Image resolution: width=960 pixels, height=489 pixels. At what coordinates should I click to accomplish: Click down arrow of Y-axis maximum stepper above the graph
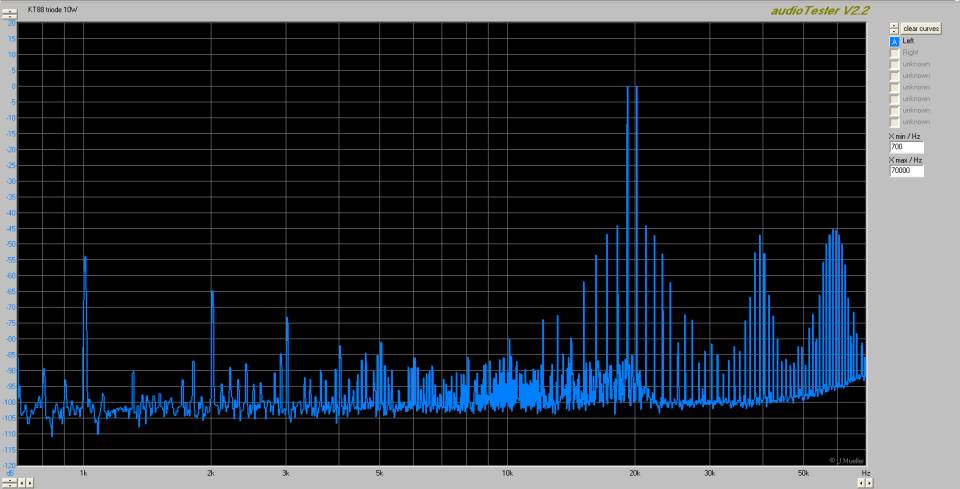(10, 18)
